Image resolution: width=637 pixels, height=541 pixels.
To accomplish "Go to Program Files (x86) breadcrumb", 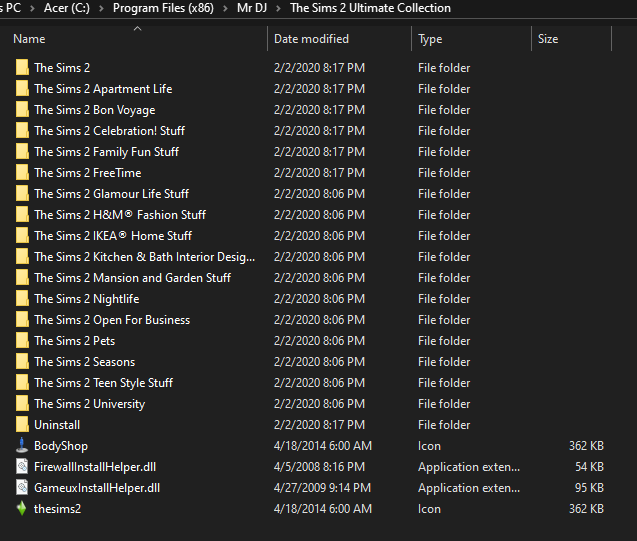I will click(163, 8).
